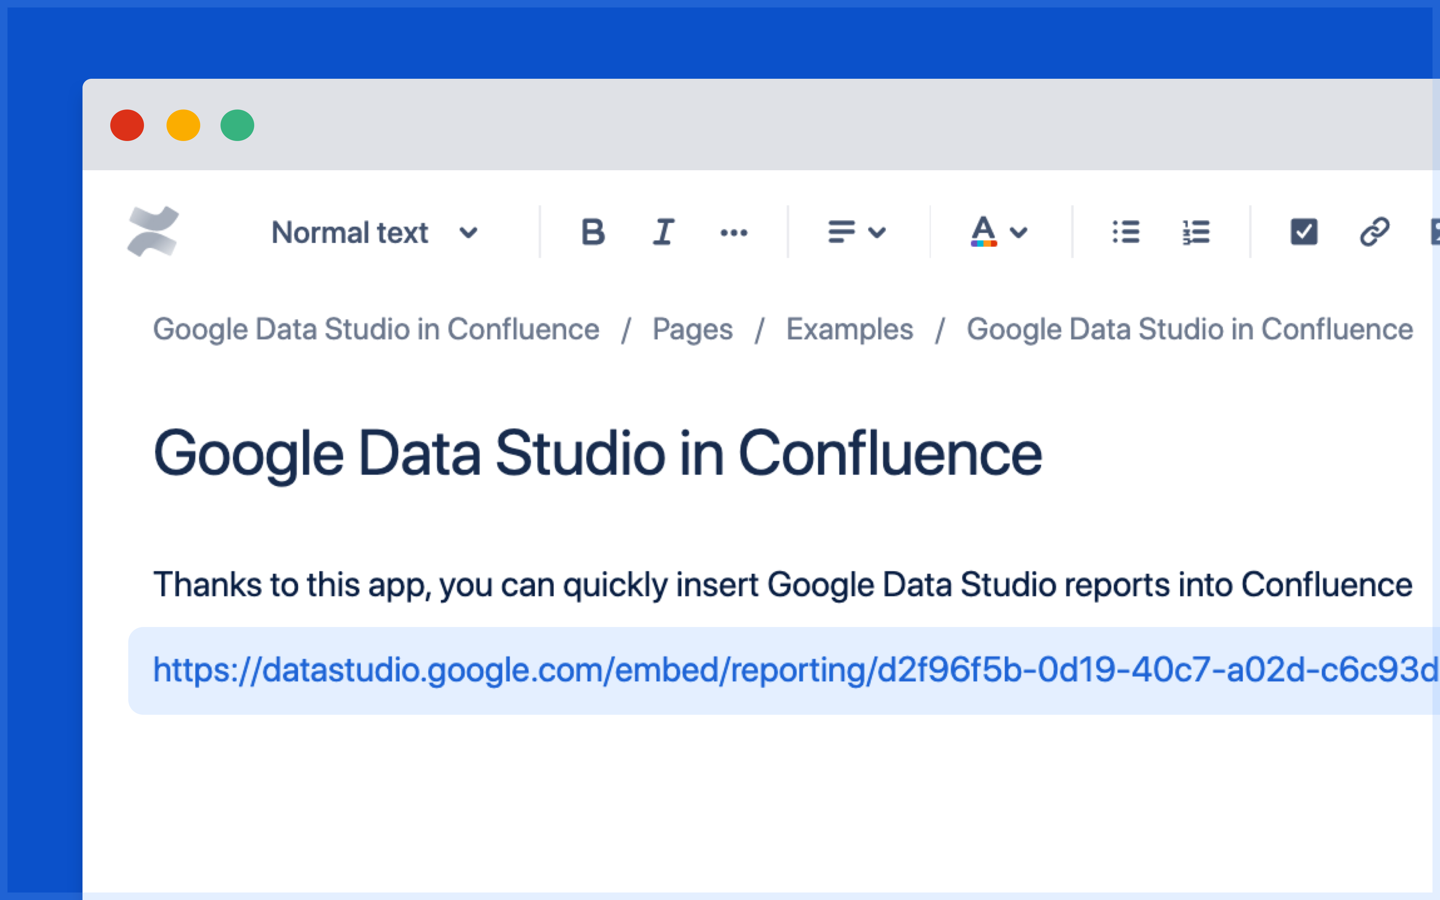Minimize the window with the yellow button
The width and height of the screenshot is (1440, 900).
[183, 126]
